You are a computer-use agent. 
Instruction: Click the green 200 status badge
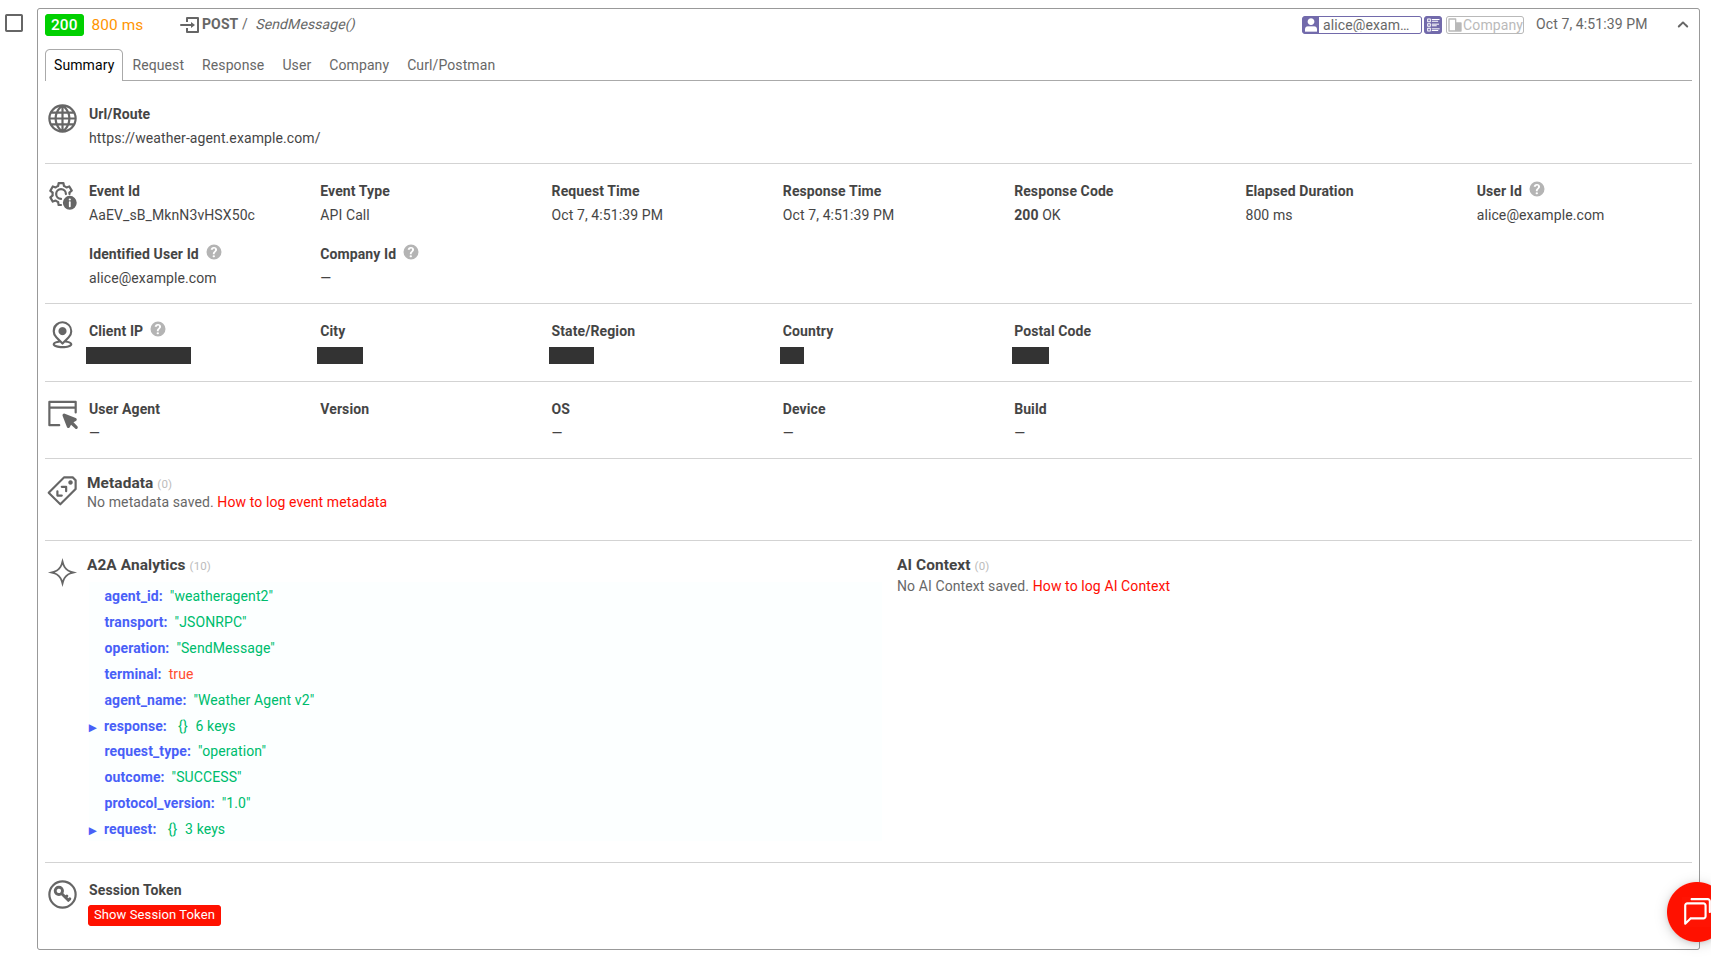click(x=64, y=25)
